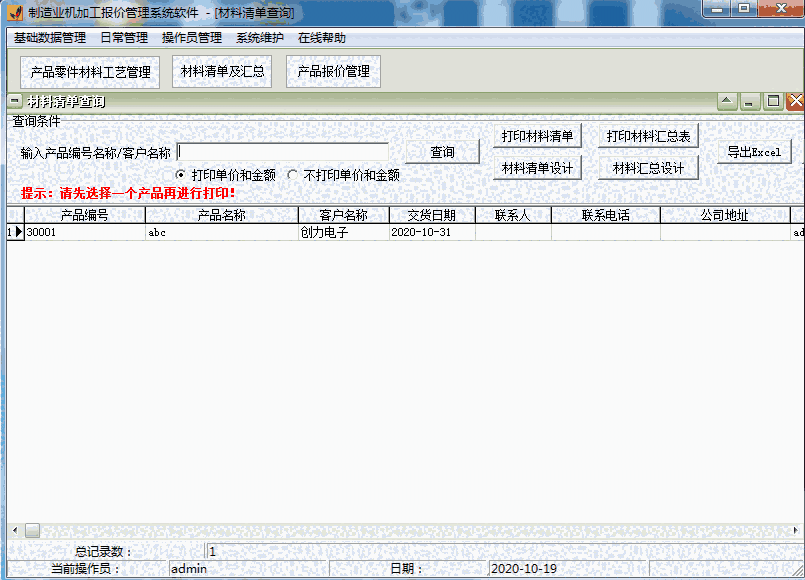Screen dimensions: 805x580
Task: Click the minimize icon on the inner query window
Action: click(x=748, y=100)
